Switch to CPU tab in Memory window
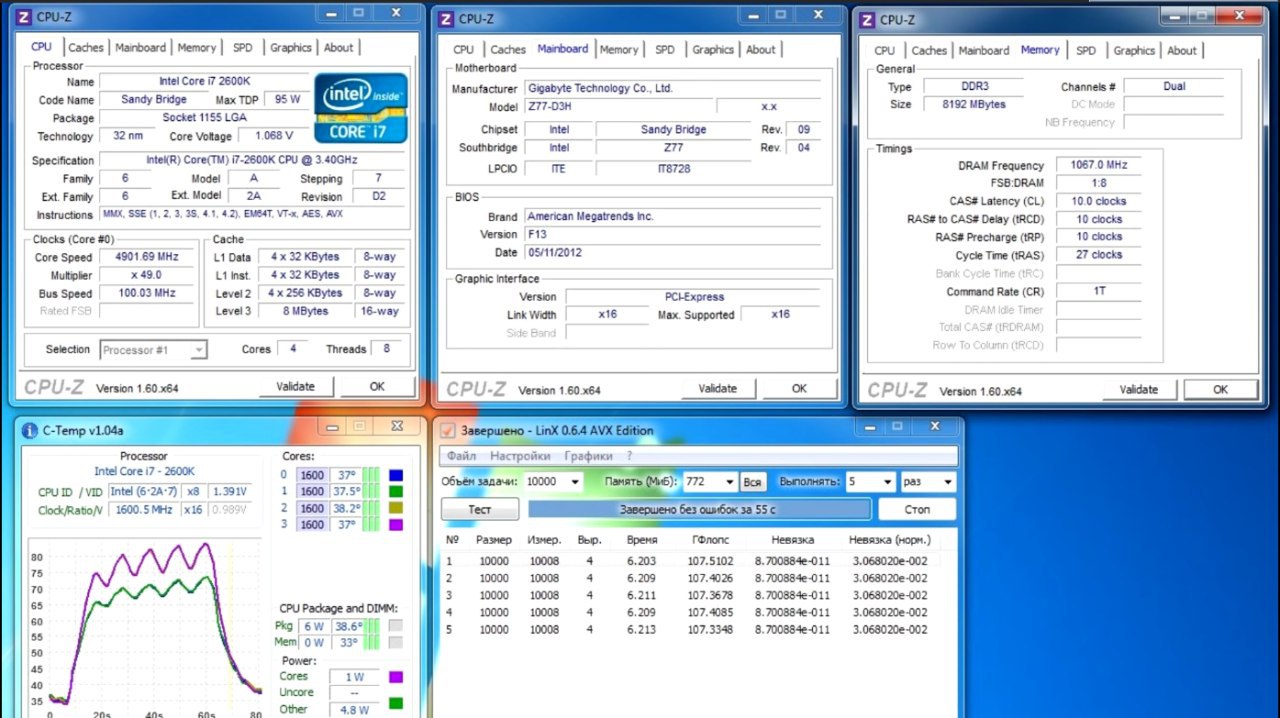 pyautogui.click(x=885, y=50)
